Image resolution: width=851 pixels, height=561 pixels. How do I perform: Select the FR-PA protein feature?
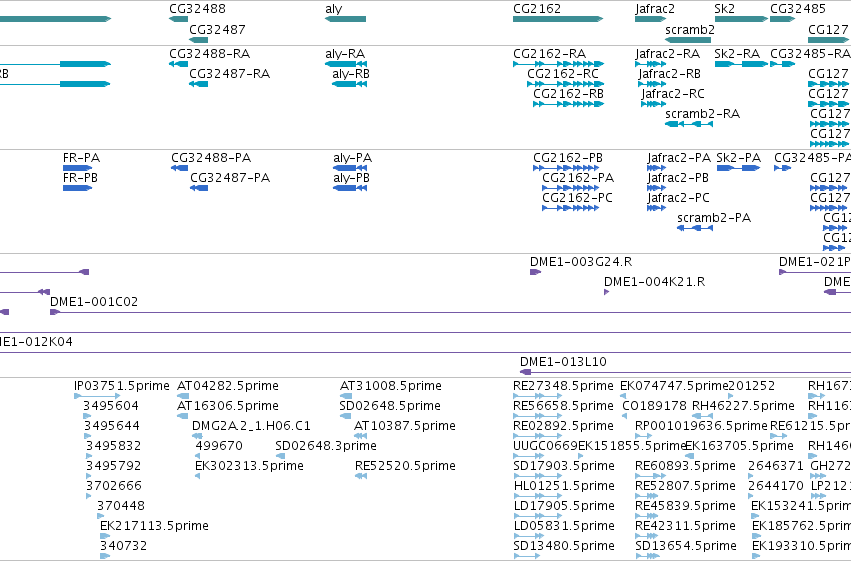[x=78, y=168]
